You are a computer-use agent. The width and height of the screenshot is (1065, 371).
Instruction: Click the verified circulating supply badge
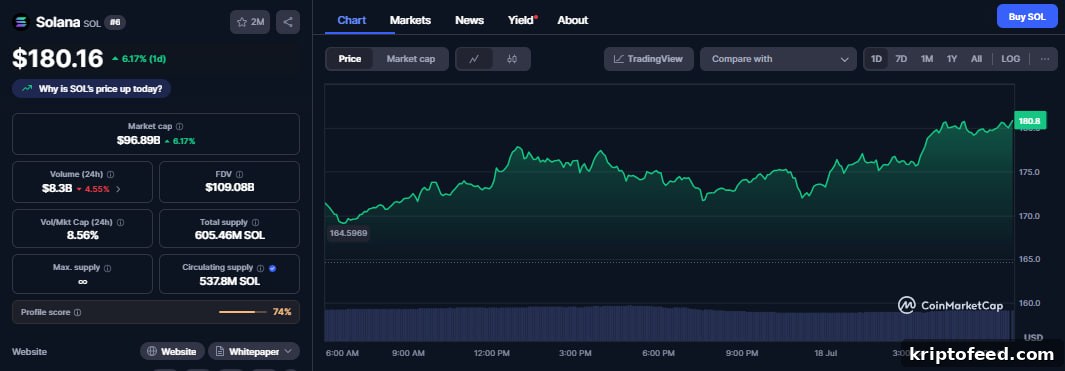click(272, 268)
